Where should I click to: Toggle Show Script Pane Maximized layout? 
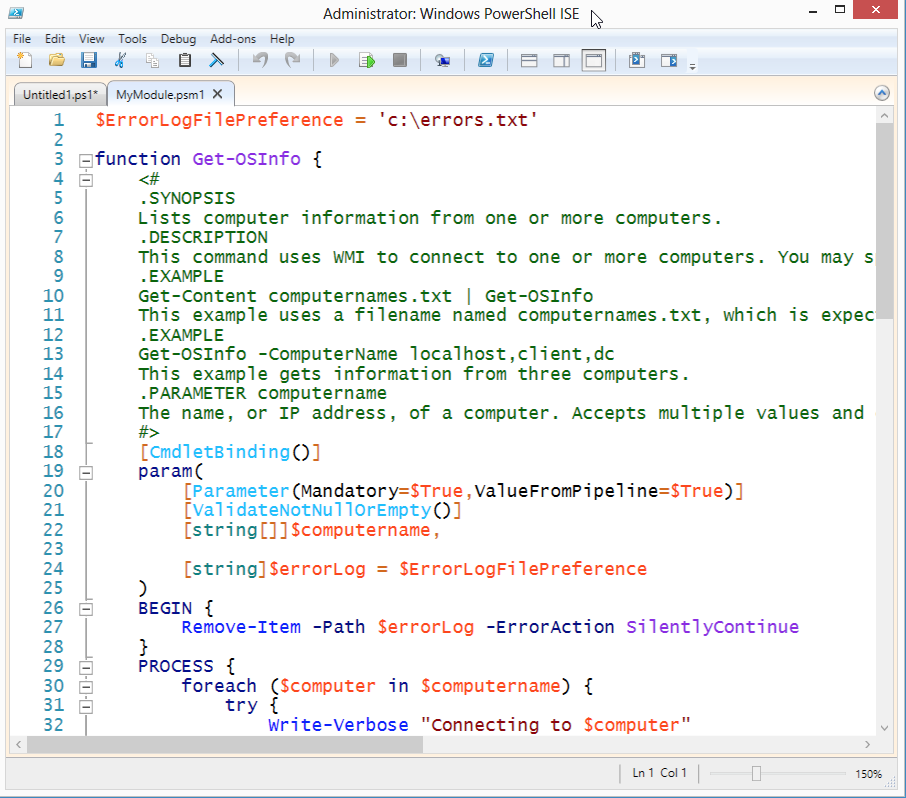(594, 61)
